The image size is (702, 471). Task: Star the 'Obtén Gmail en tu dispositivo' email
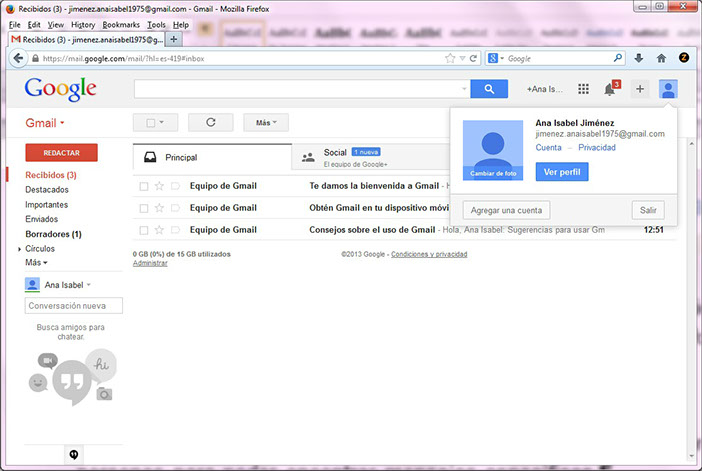point(159,208)
